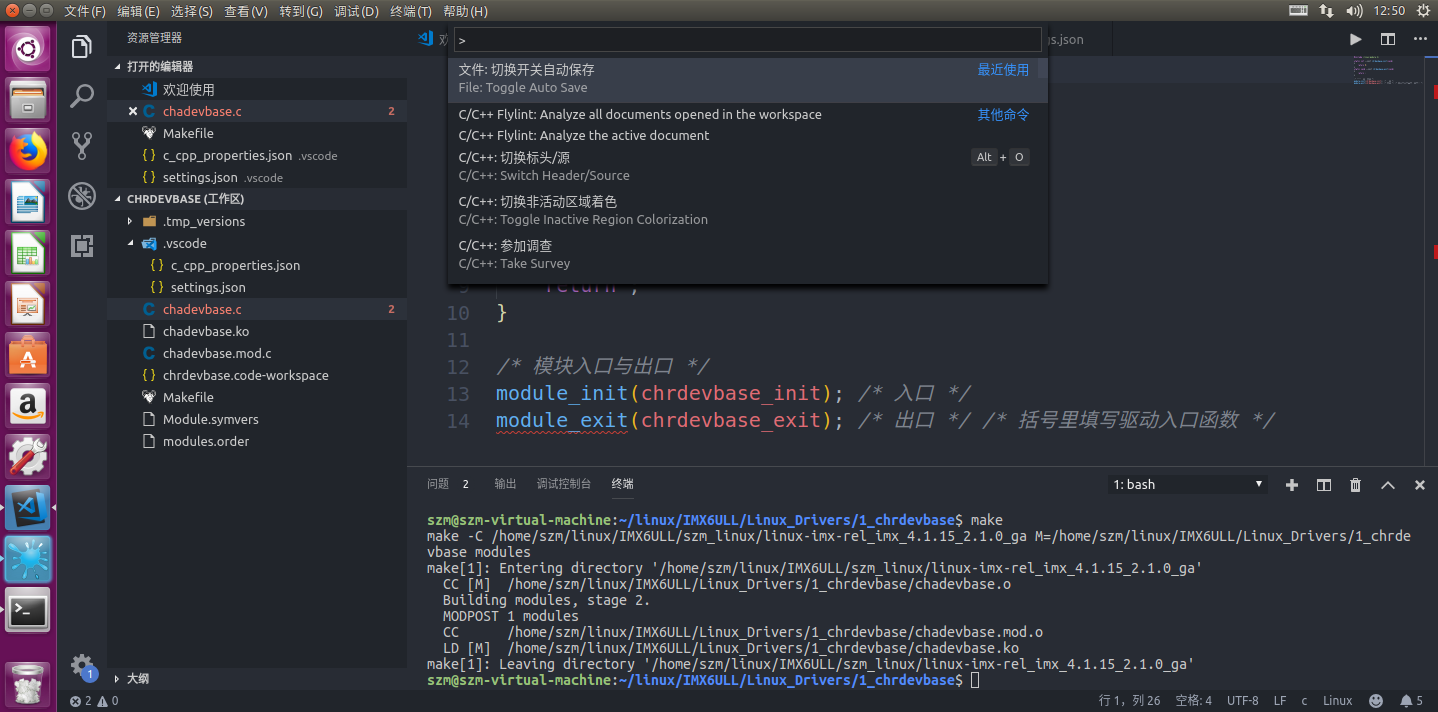Open Module.symvers in the explorer
This screenshot has width=1438, height=712.
point(256,419)
